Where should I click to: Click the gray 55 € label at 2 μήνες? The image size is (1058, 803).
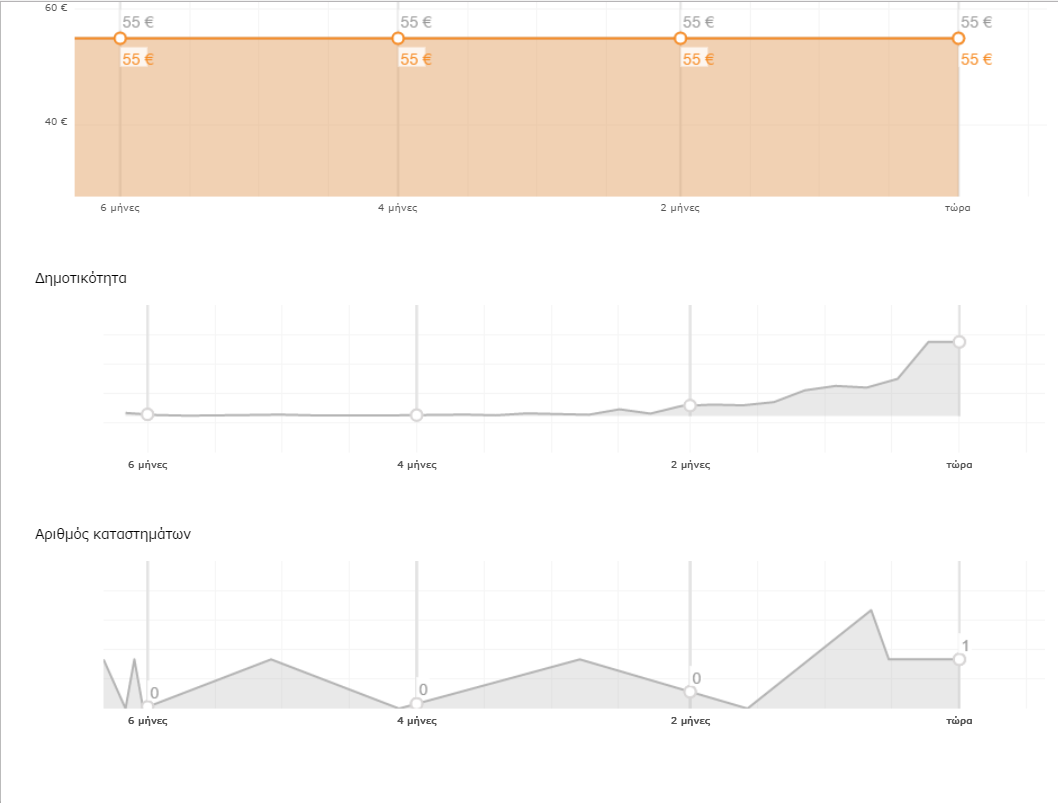(x=698, y=22)
